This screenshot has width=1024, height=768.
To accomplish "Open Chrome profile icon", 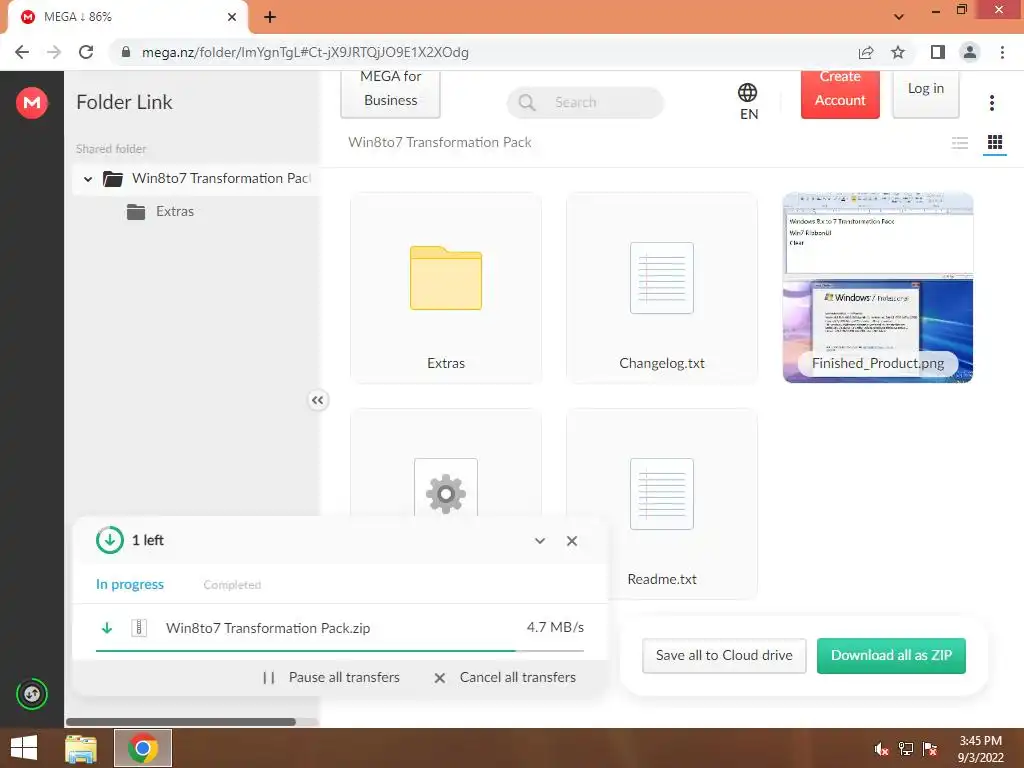I will [970, 52].
